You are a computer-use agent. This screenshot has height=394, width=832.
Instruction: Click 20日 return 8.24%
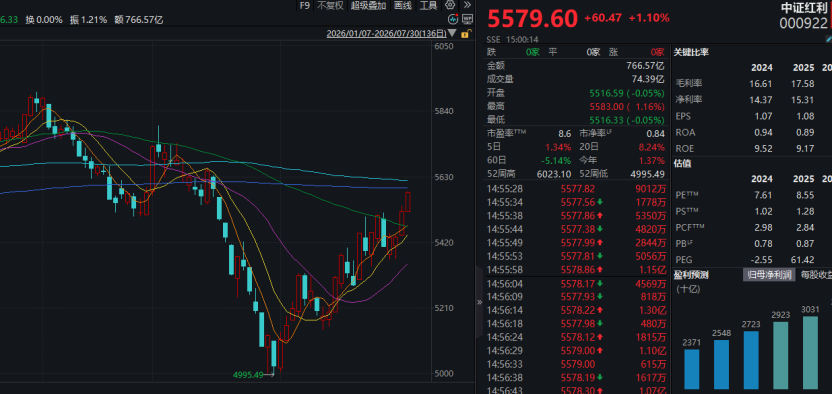pos(653,147)
